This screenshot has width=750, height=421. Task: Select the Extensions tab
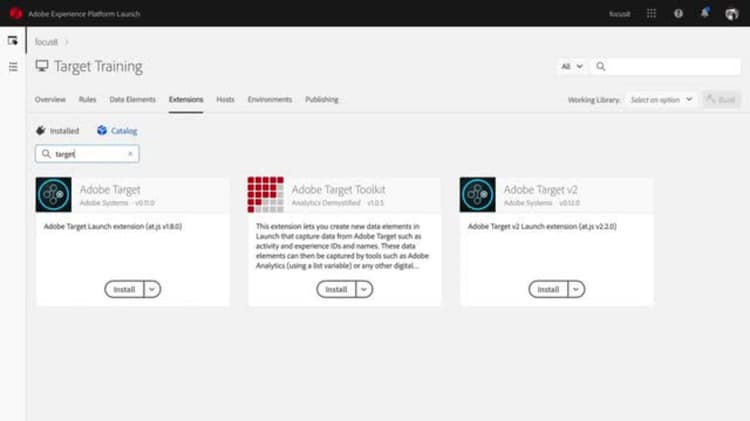(186, 100)
